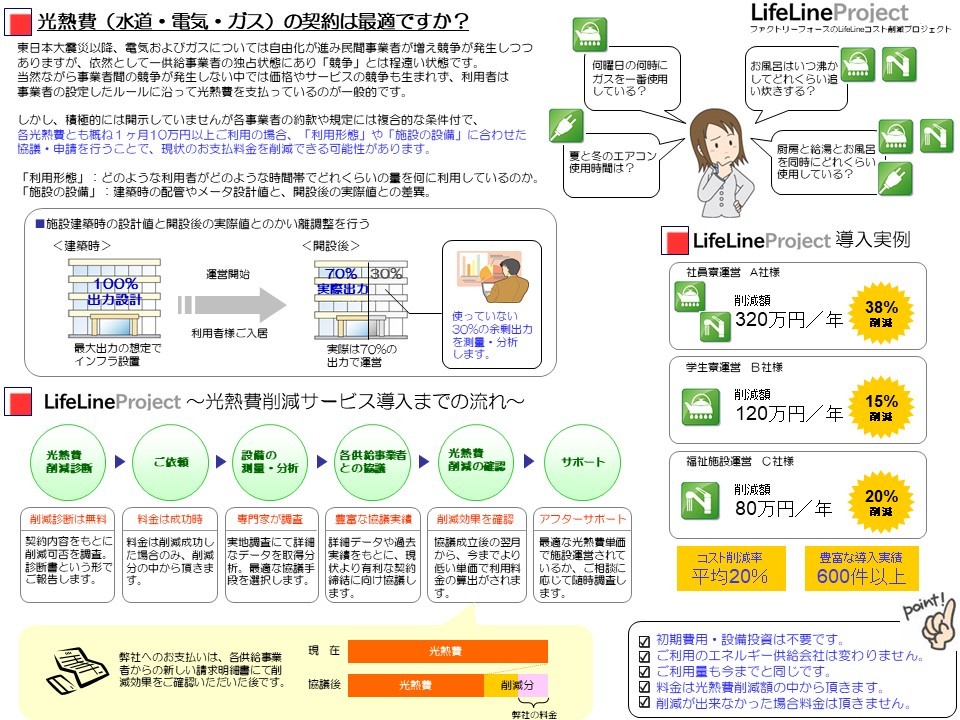Viewport: 960px width, 720px height.
Task: Click the orange 光熱費 bar in the 現在 row
Action: (448, 651)
